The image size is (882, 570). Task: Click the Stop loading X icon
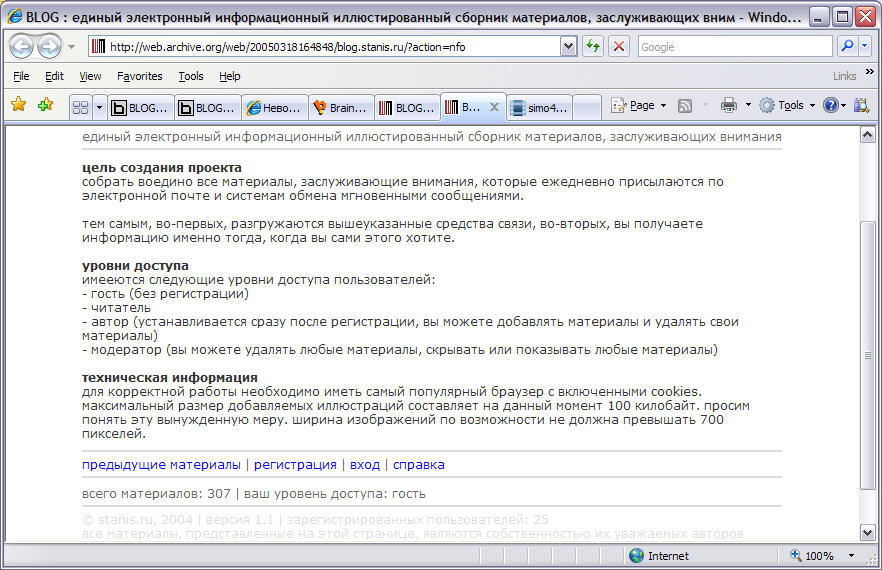[619, 46]
